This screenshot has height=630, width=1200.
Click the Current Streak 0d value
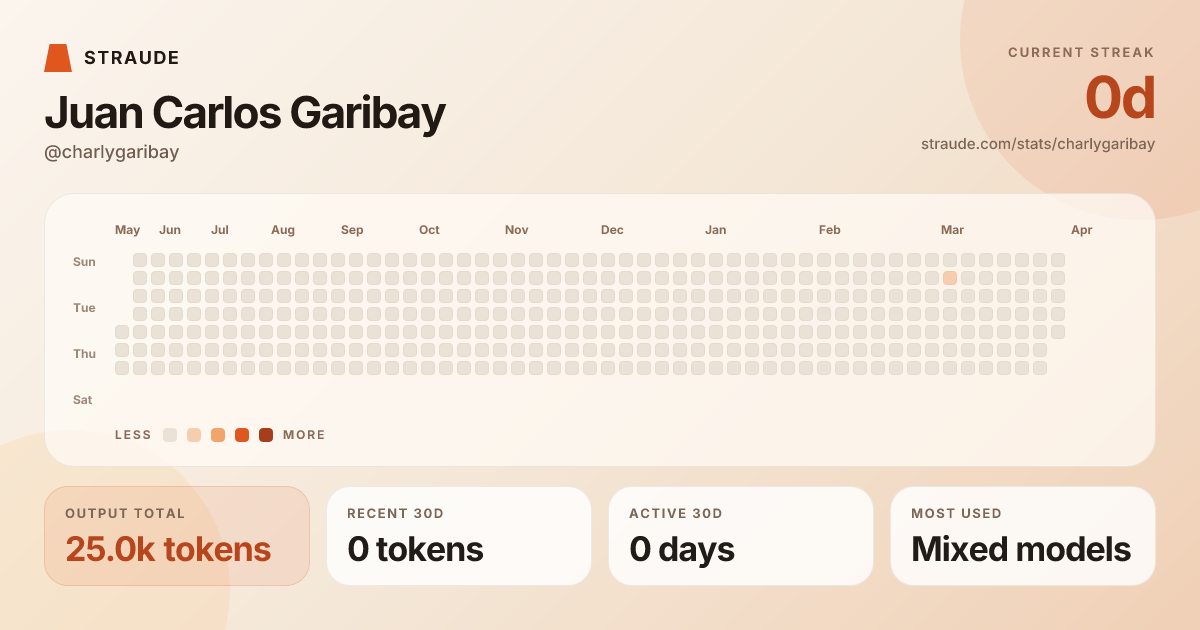(1120, 99)
